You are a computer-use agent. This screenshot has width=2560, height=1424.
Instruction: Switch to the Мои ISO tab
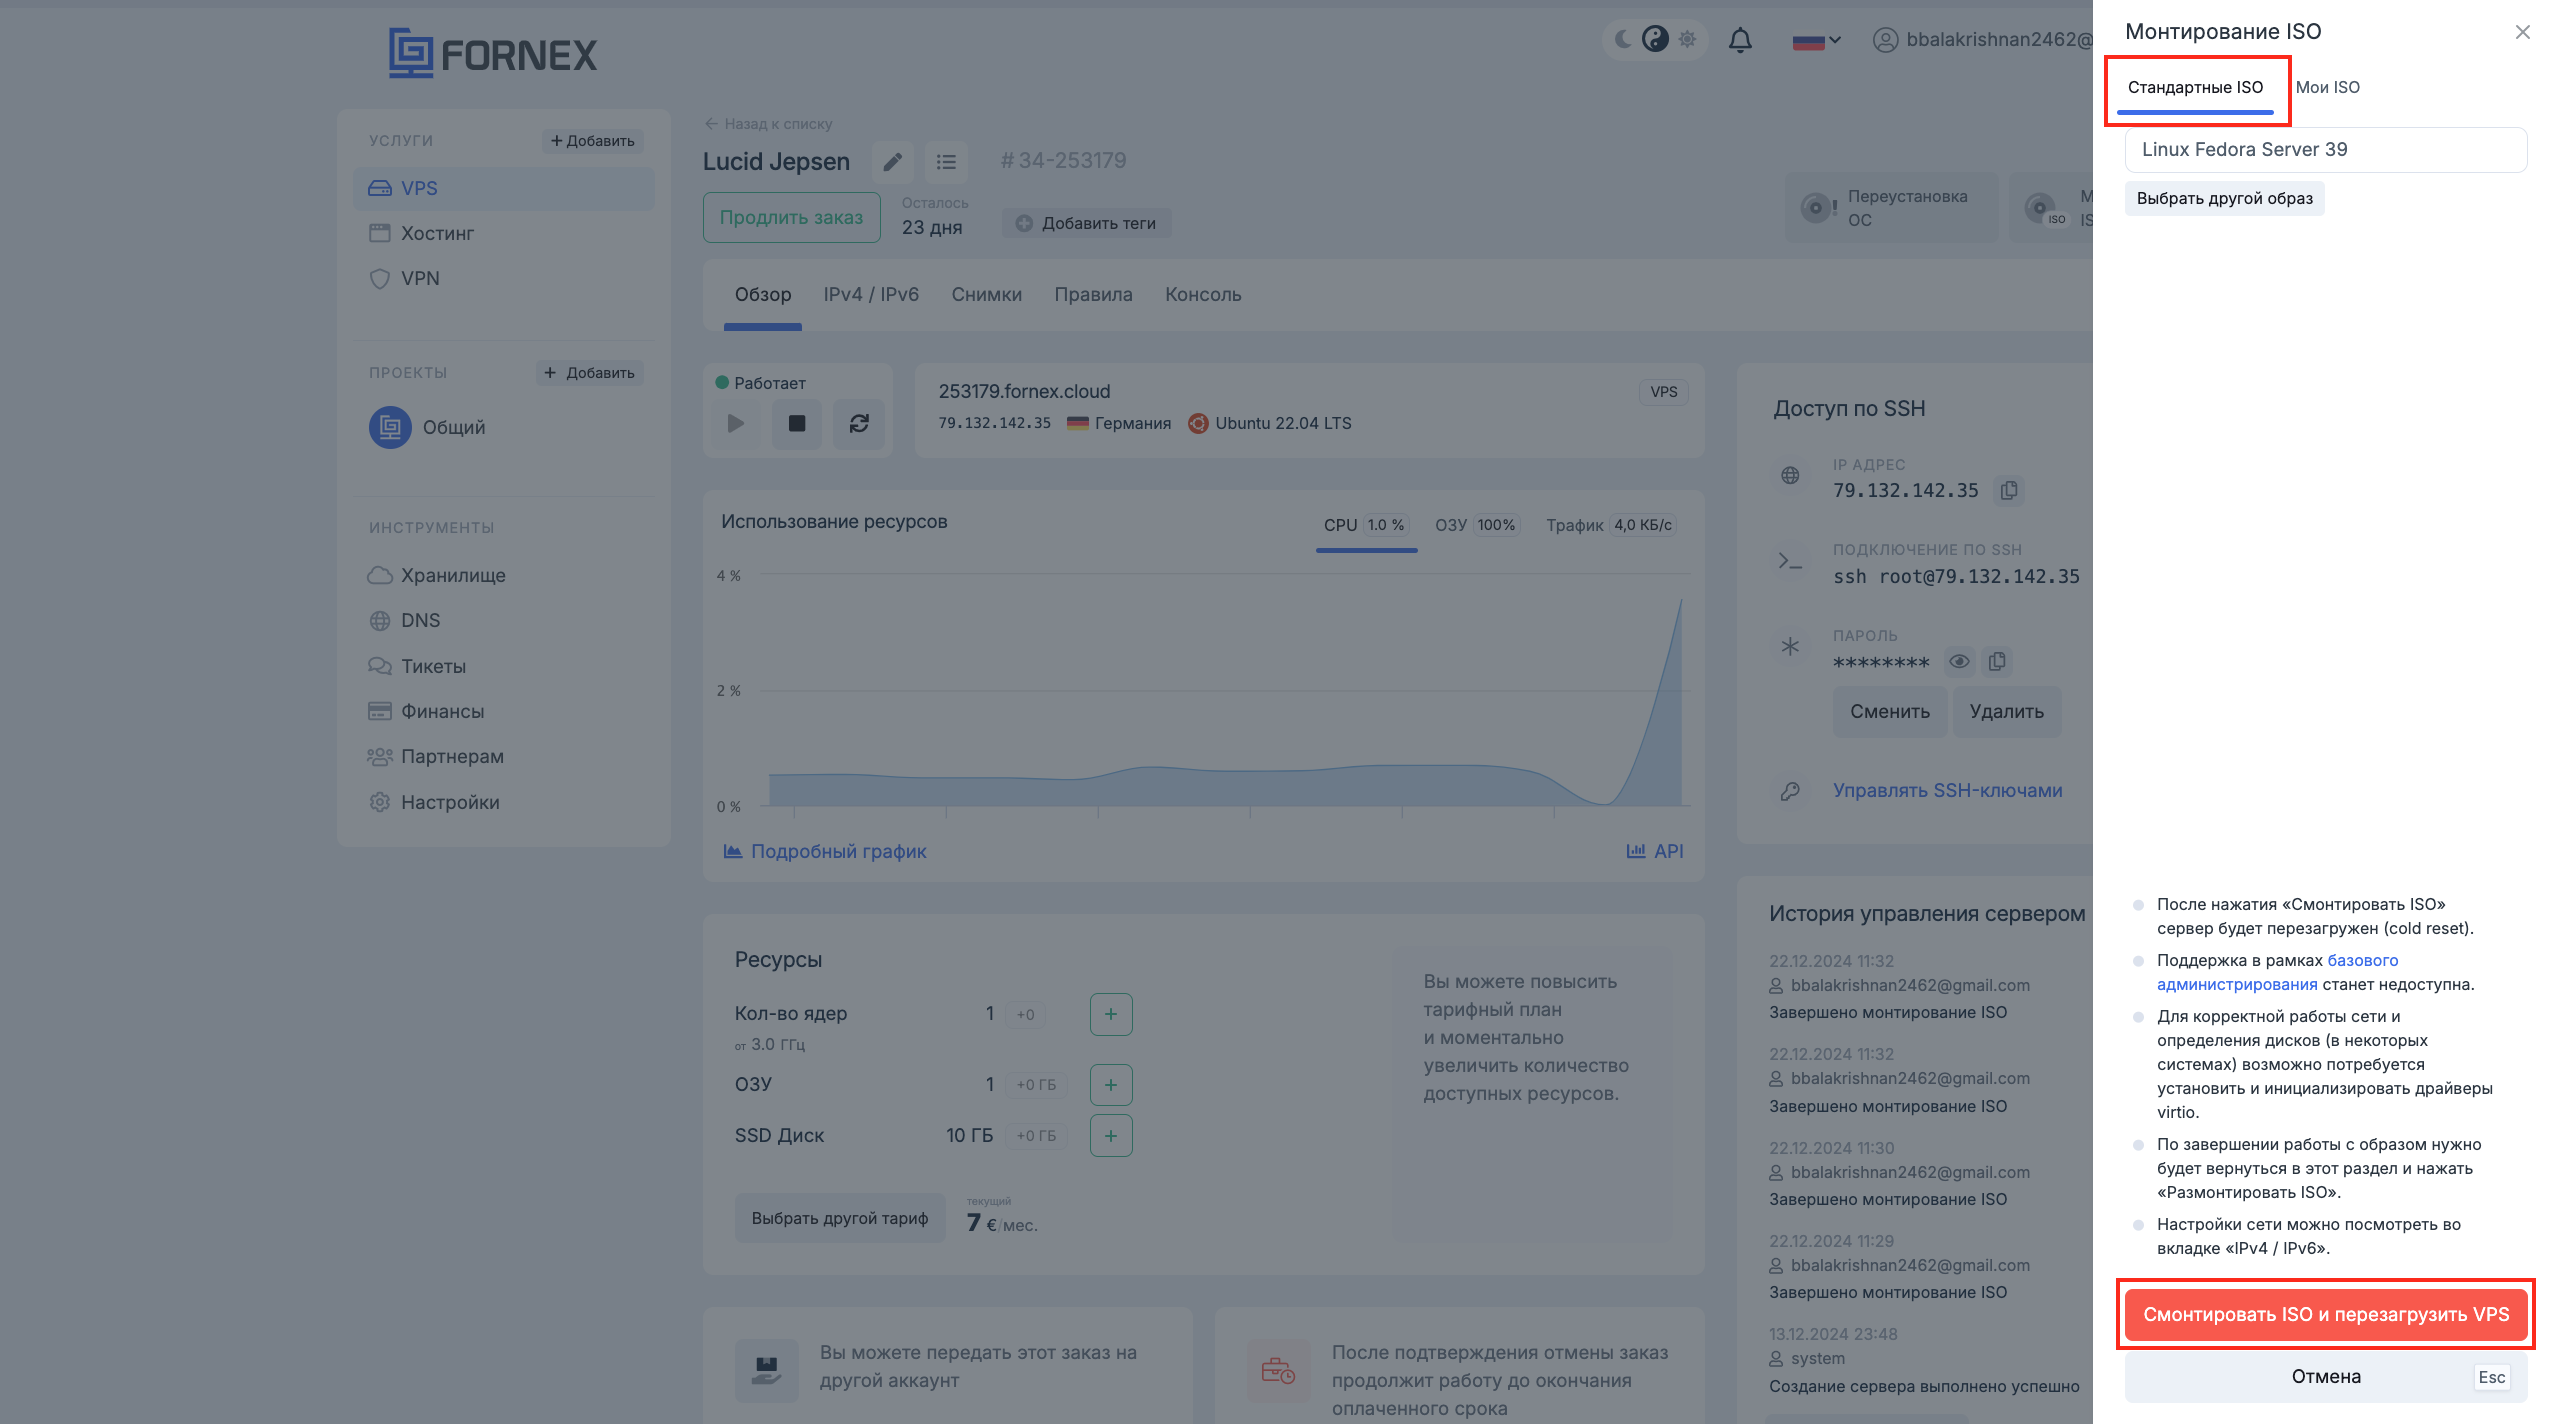[2327, 87]
